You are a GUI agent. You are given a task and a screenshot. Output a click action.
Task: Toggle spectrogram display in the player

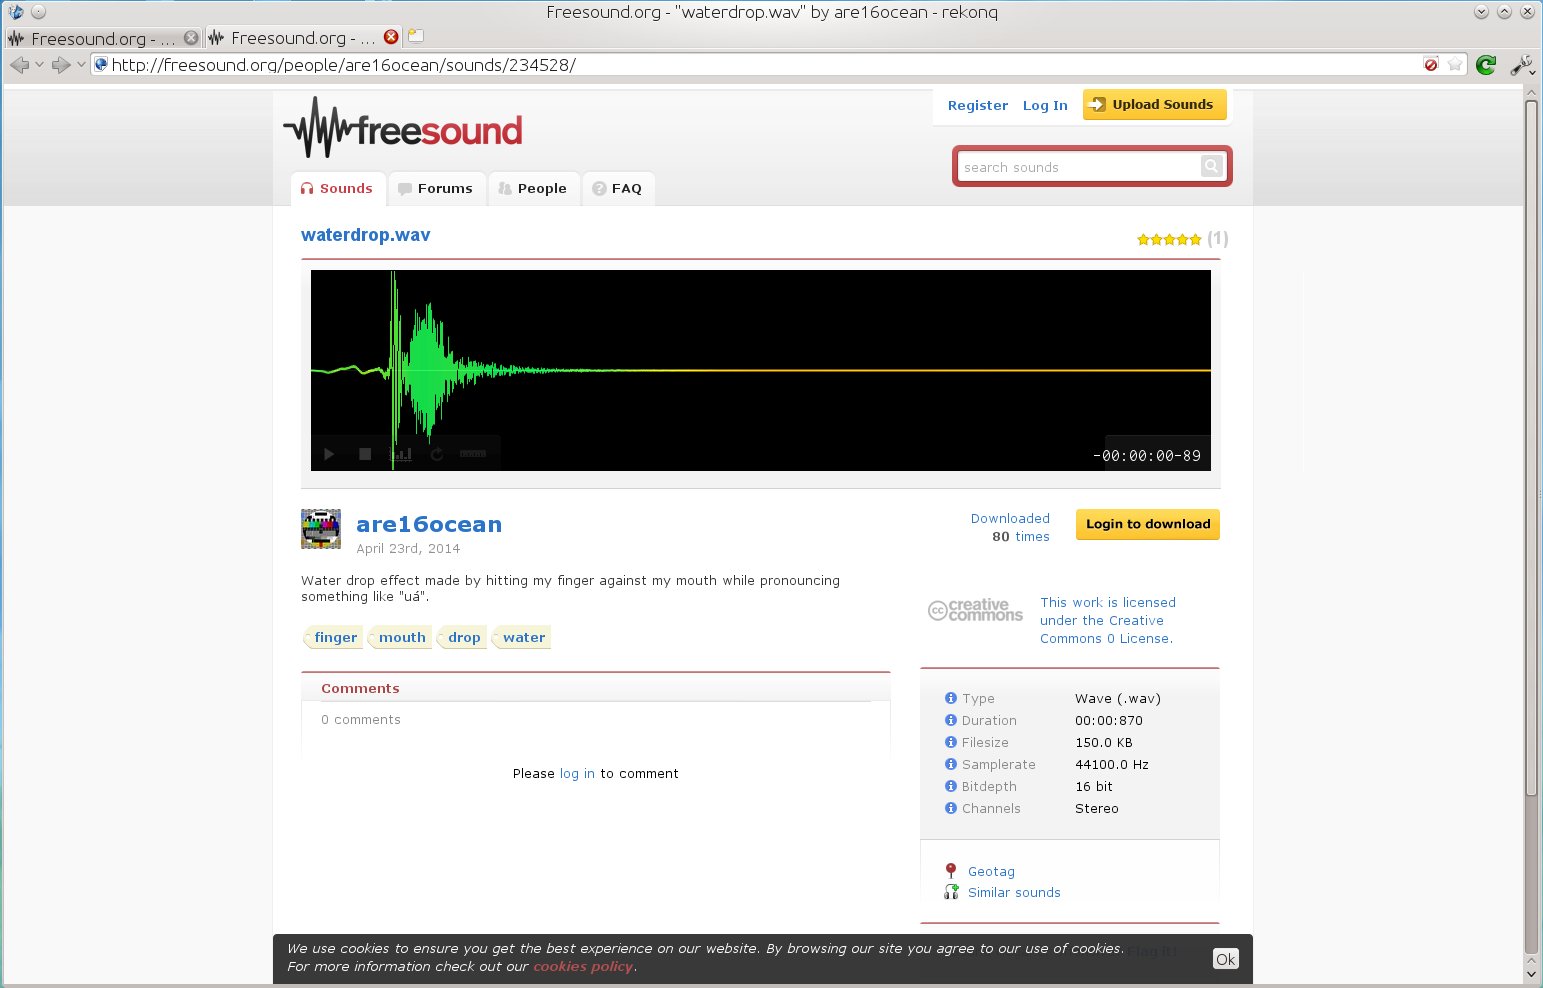[401, 454]
